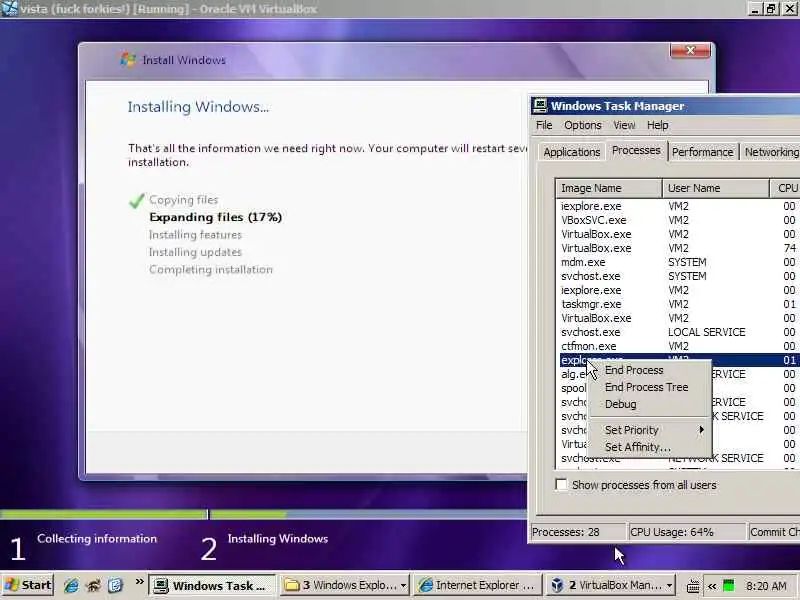Click the third quick launch icon before the chevron
Viewport: 800px width, 600px height.
pos(116,585)
